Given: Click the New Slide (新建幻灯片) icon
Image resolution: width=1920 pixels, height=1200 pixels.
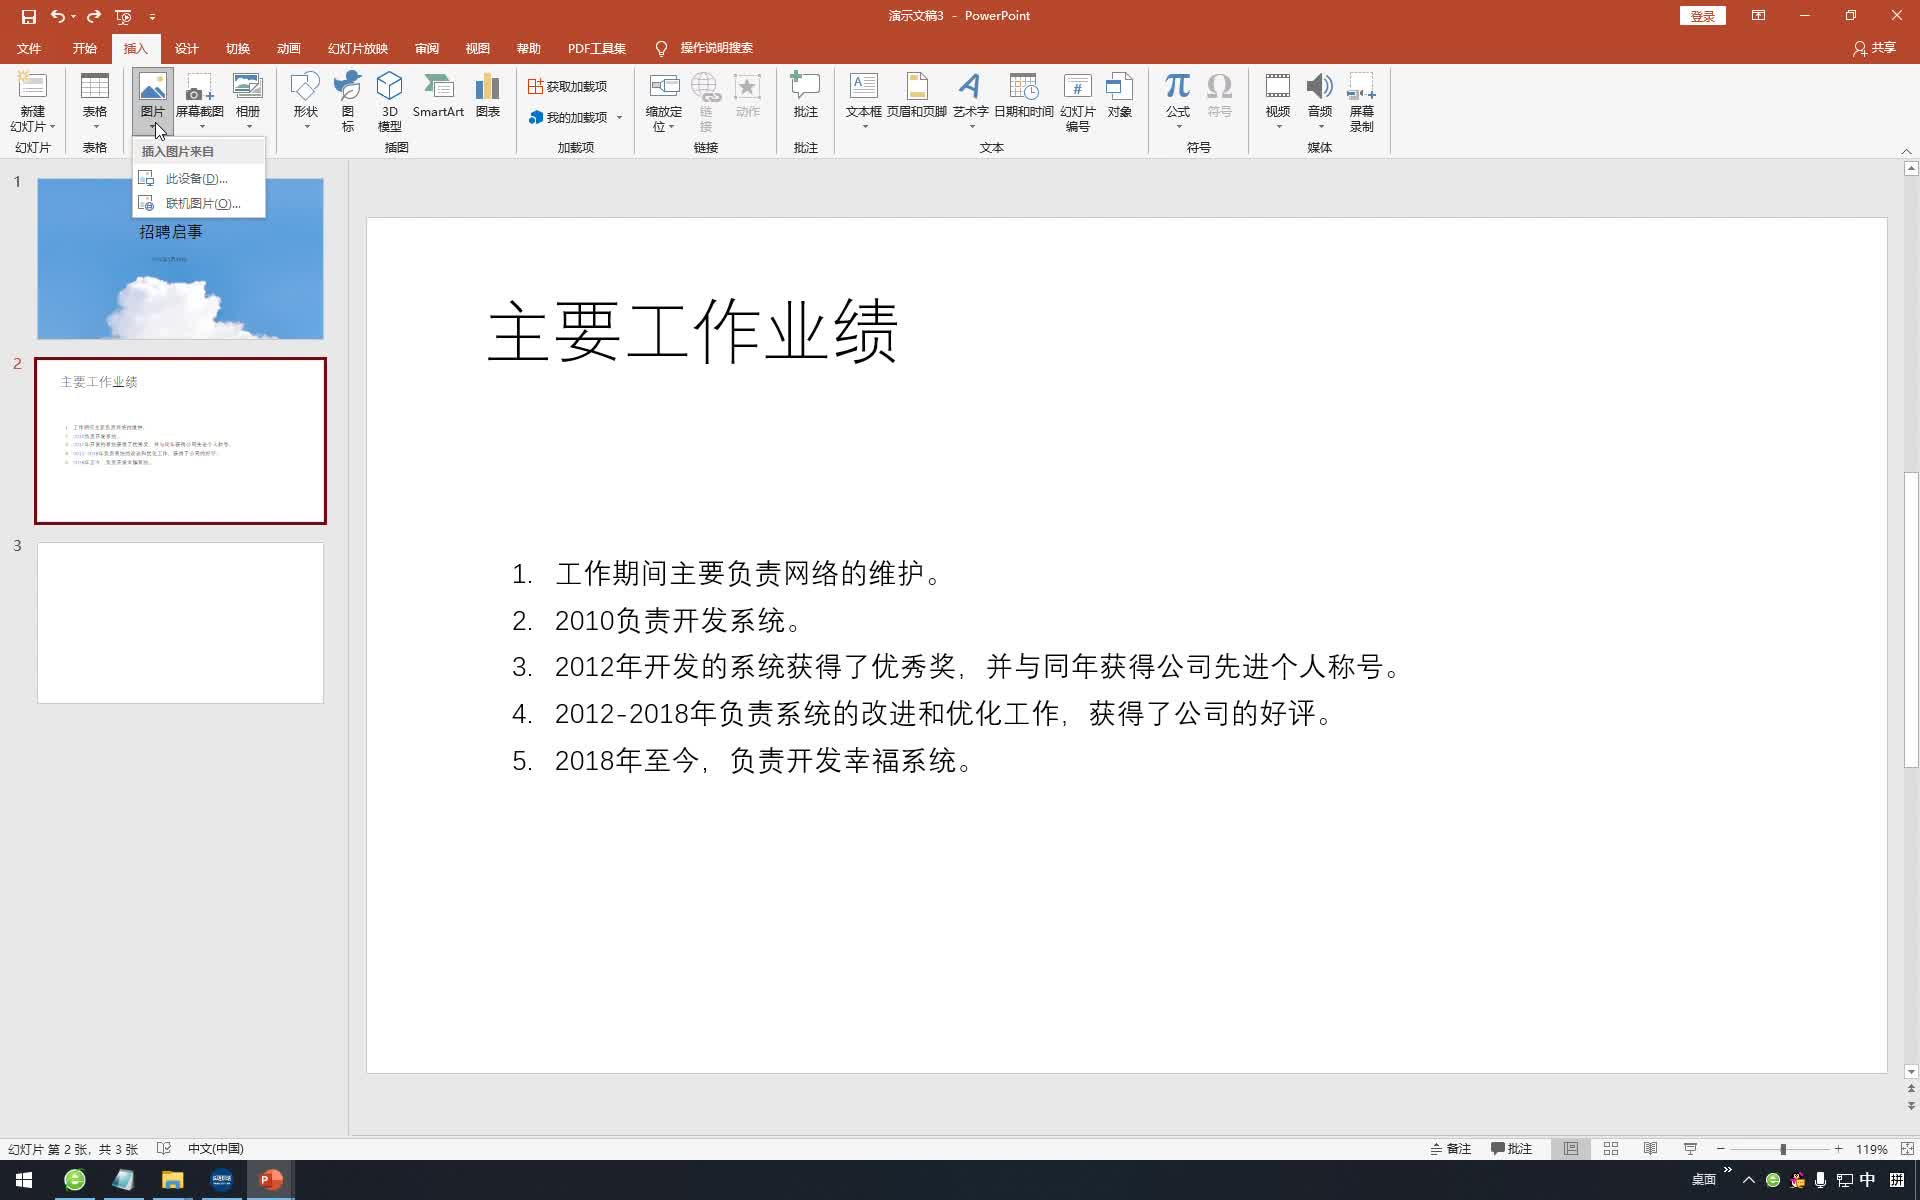Looking at the screenshot, I should pyautogui.click(x=32, y=103).
